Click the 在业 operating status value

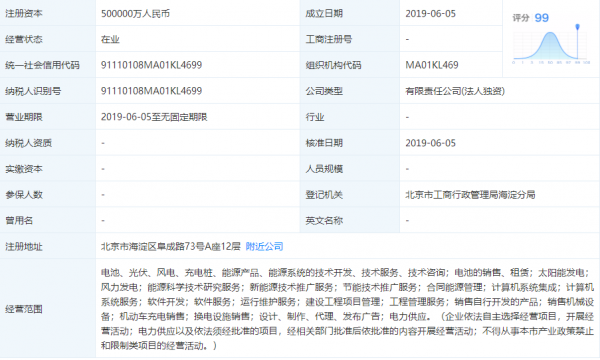click(x=110, y=39)
